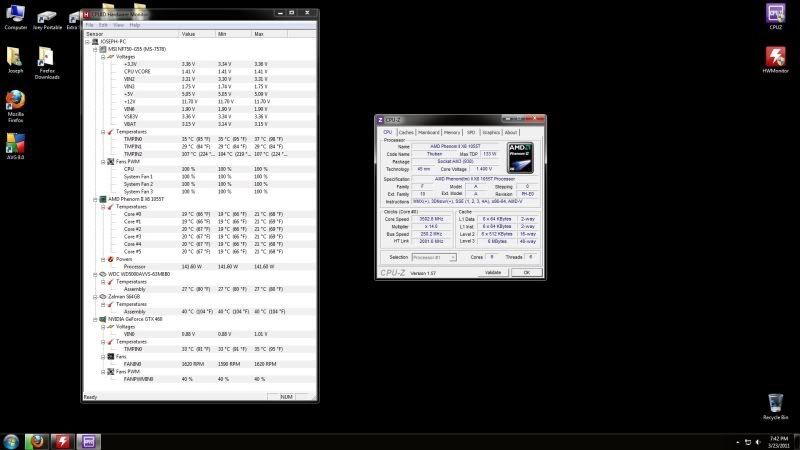Collapse Temperatures under AMD Phenom II
The width and height of the screenshot is (800, 450).
103,207
